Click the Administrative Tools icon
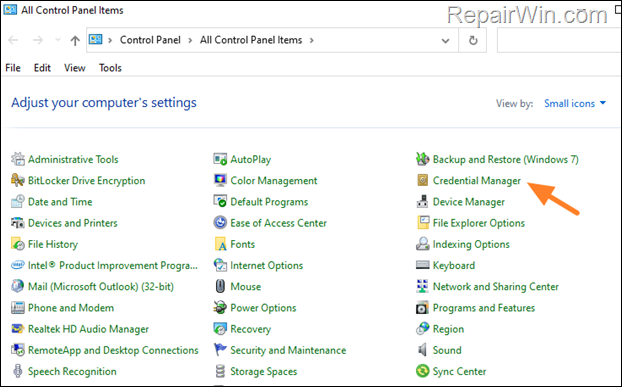622x387 pixels. 17,159
